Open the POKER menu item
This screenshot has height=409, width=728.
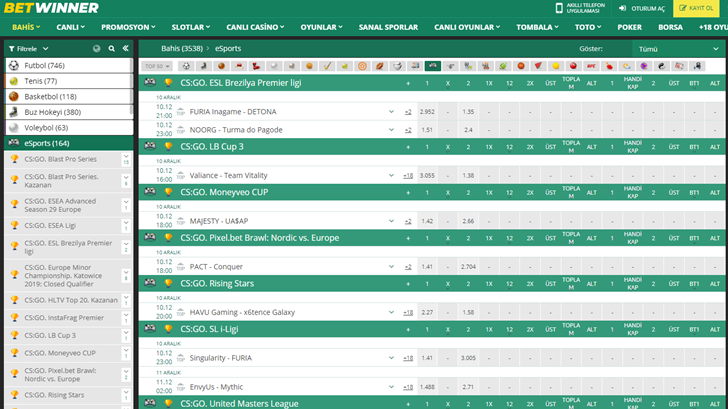630,27
